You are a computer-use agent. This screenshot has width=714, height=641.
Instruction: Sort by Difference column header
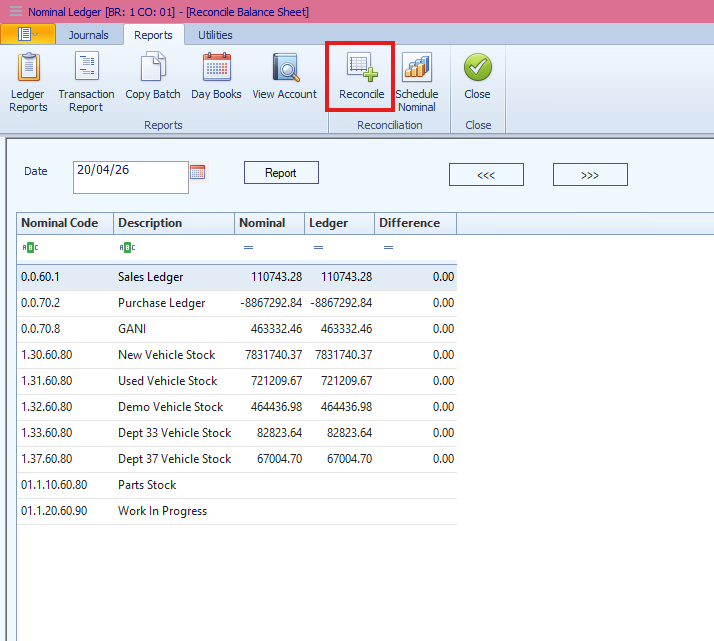pyautogui.click(x=416, y=223)
